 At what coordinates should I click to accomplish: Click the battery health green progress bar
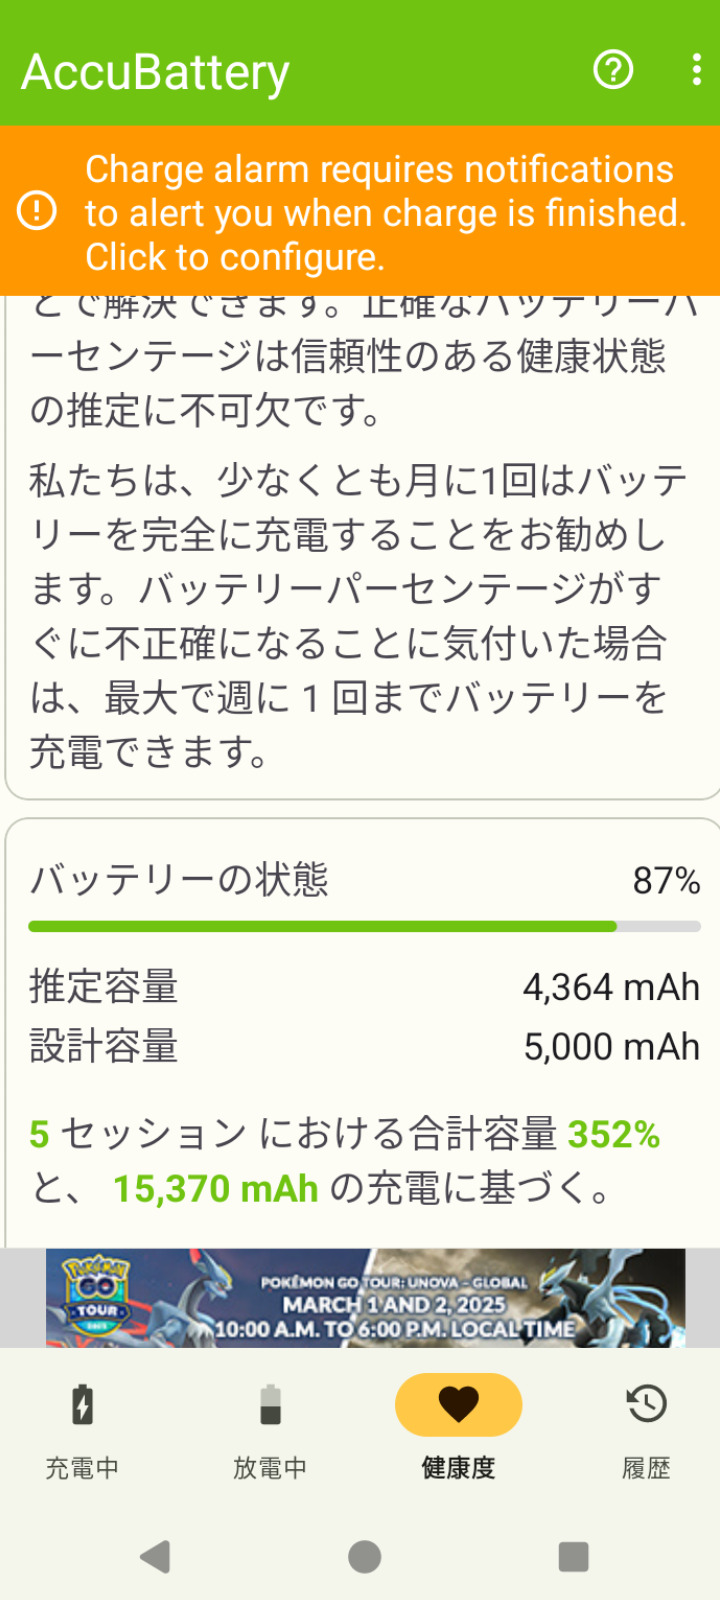[x=322, y=927]
